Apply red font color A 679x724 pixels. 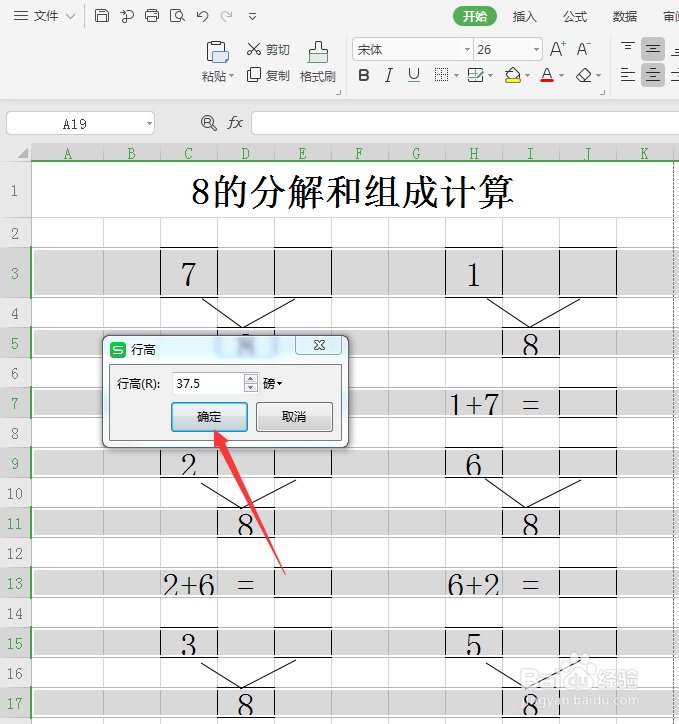(547, 75)
